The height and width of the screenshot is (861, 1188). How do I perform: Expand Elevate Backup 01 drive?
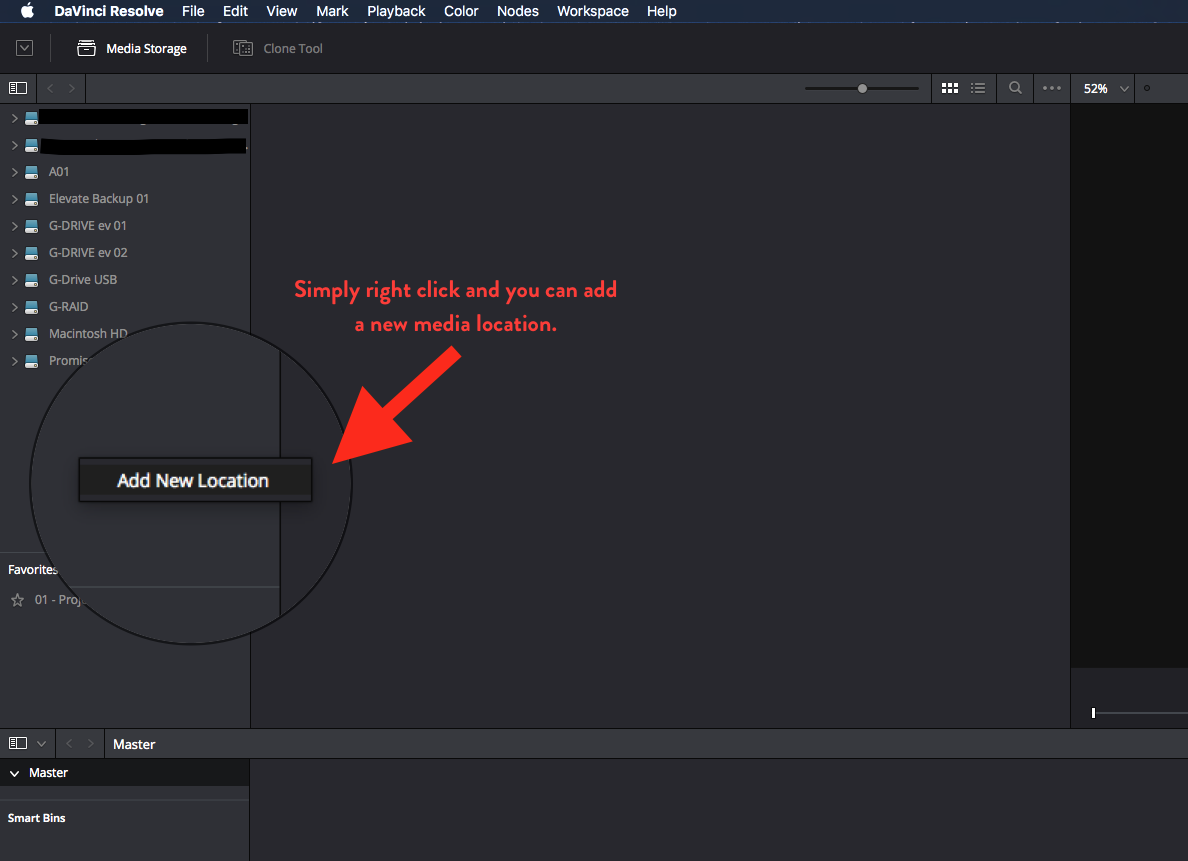[x=14, y=199]
